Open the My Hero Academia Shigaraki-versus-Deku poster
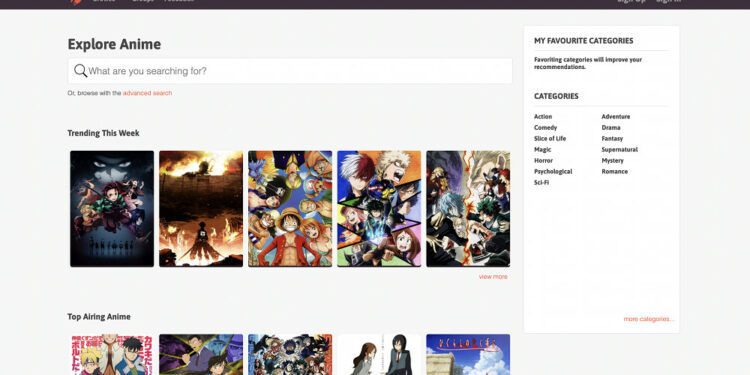 point(468,209)
